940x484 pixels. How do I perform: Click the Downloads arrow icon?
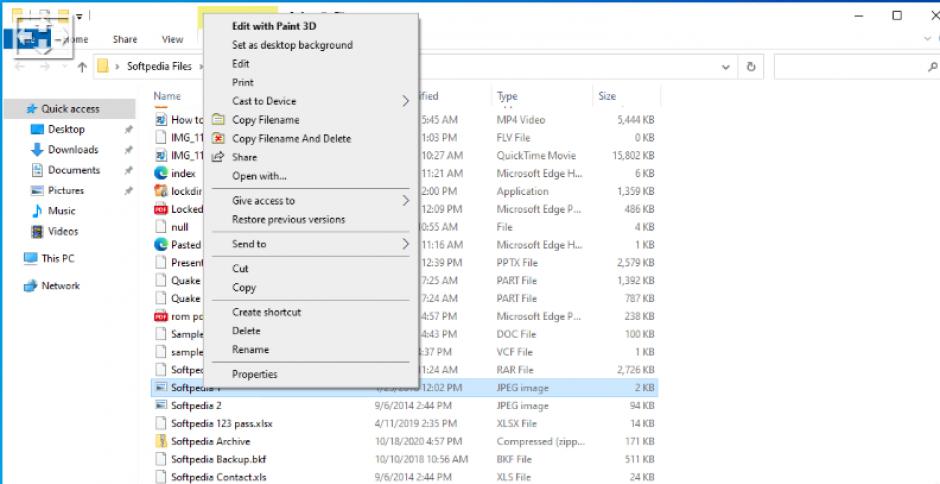[37, 150]
